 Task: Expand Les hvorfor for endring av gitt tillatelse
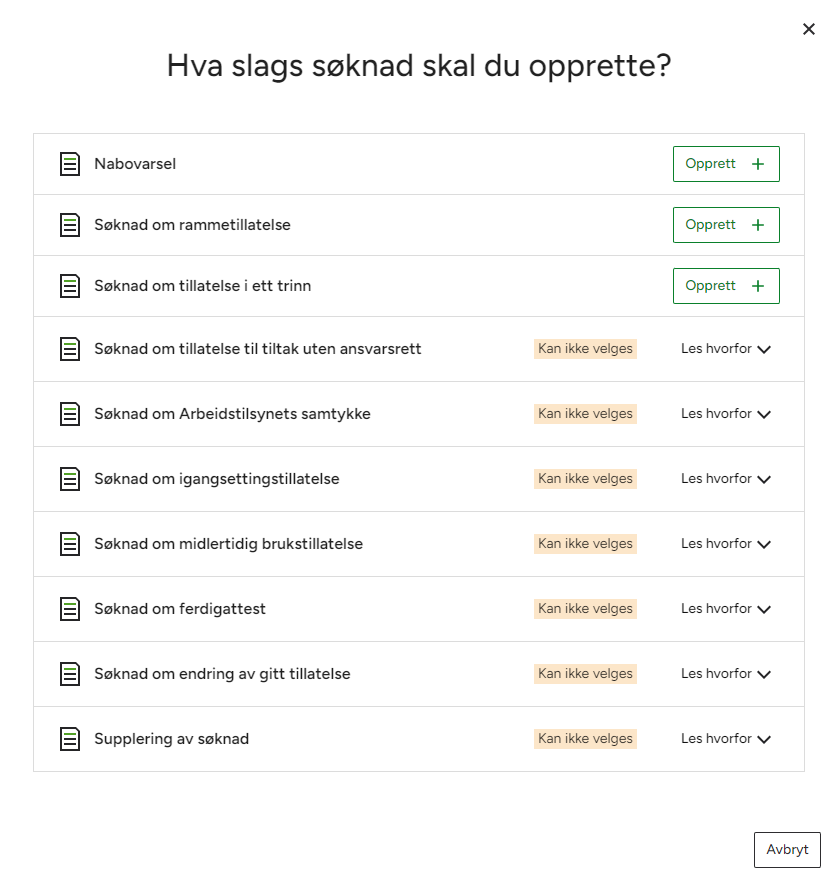[726, 674]
